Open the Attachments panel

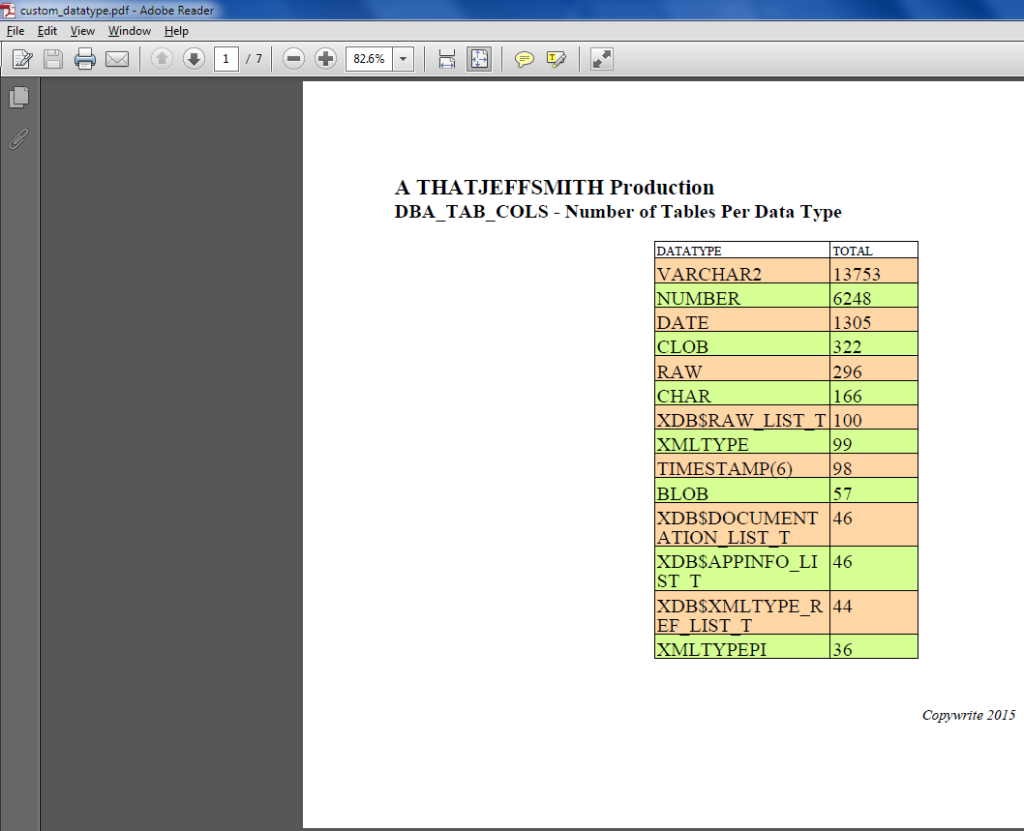(x=17, y=139)
